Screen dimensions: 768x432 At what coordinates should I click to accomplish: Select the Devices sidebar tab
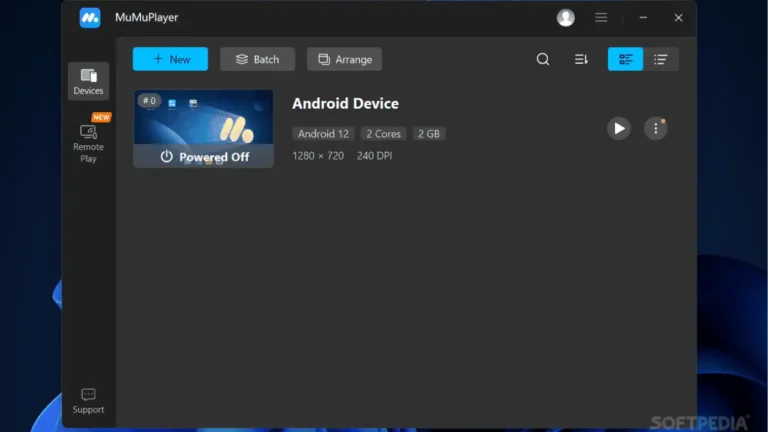tap(89, 81)
